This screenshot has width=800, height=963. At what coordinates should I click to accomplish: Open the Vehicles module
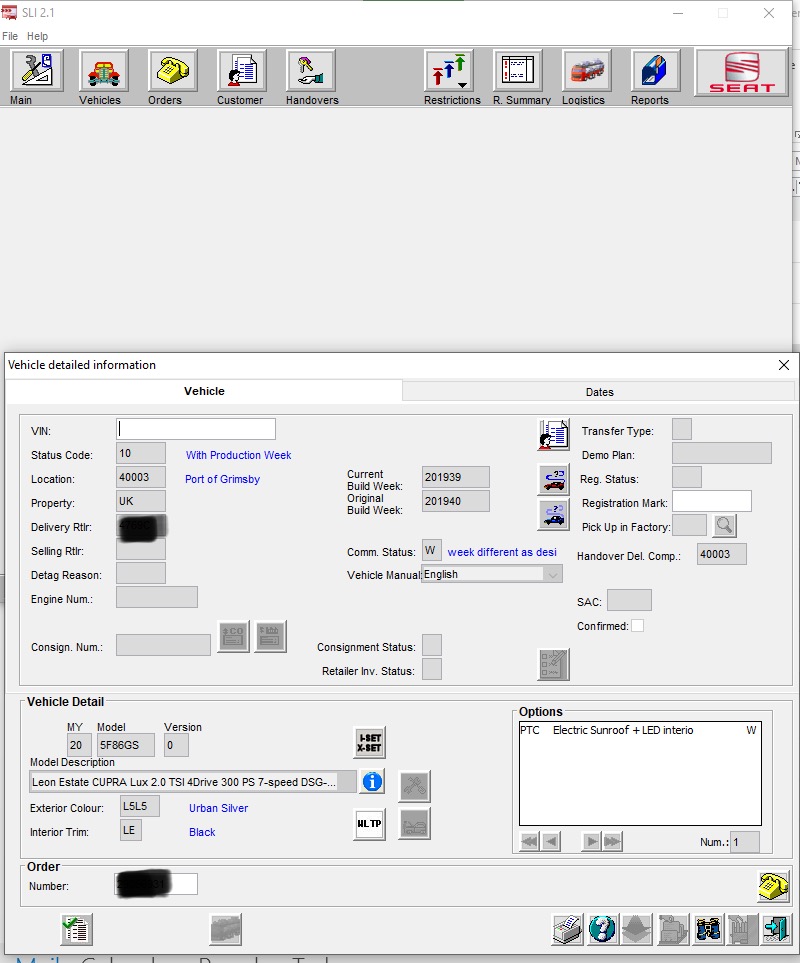click(x=103, y=71)
